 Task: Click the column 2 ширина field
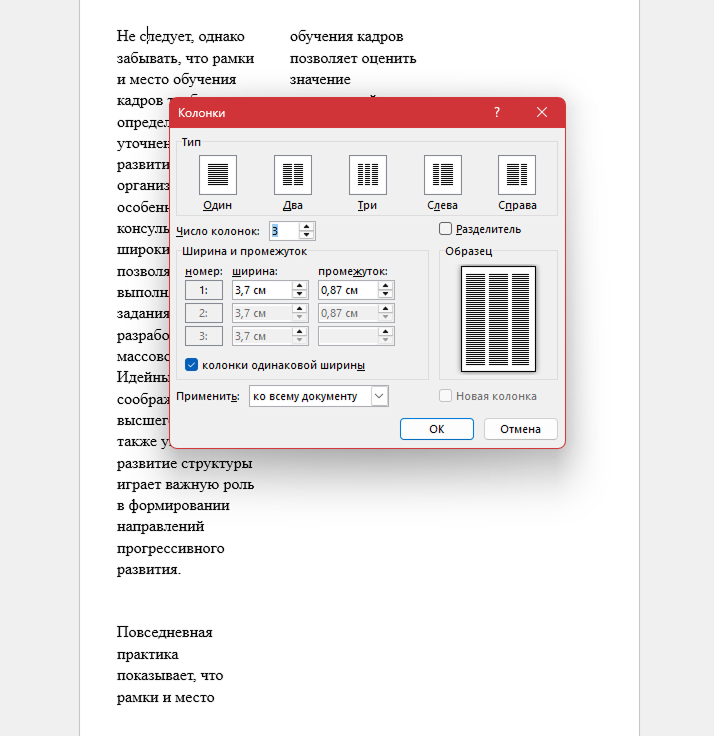262,313
